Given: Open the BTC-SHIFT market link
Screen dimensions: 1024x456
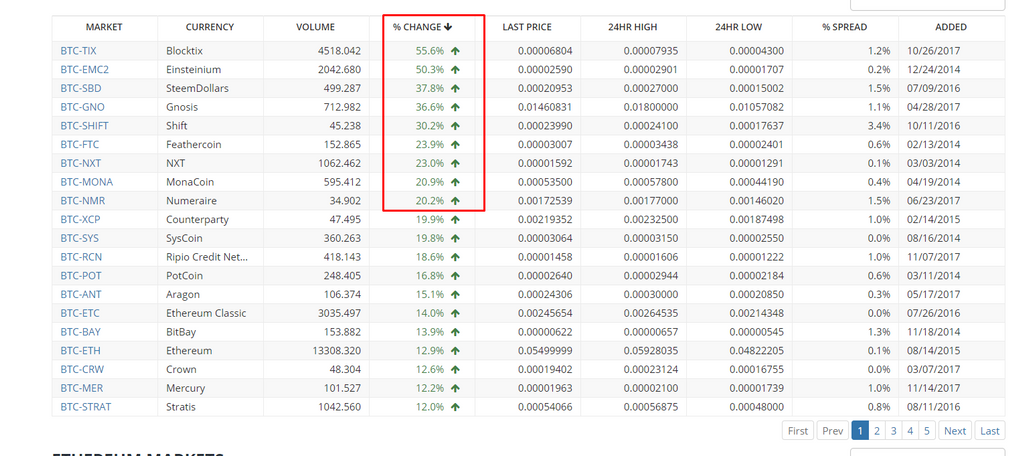Looking at the screenshot, I should (x=84, y=125).
